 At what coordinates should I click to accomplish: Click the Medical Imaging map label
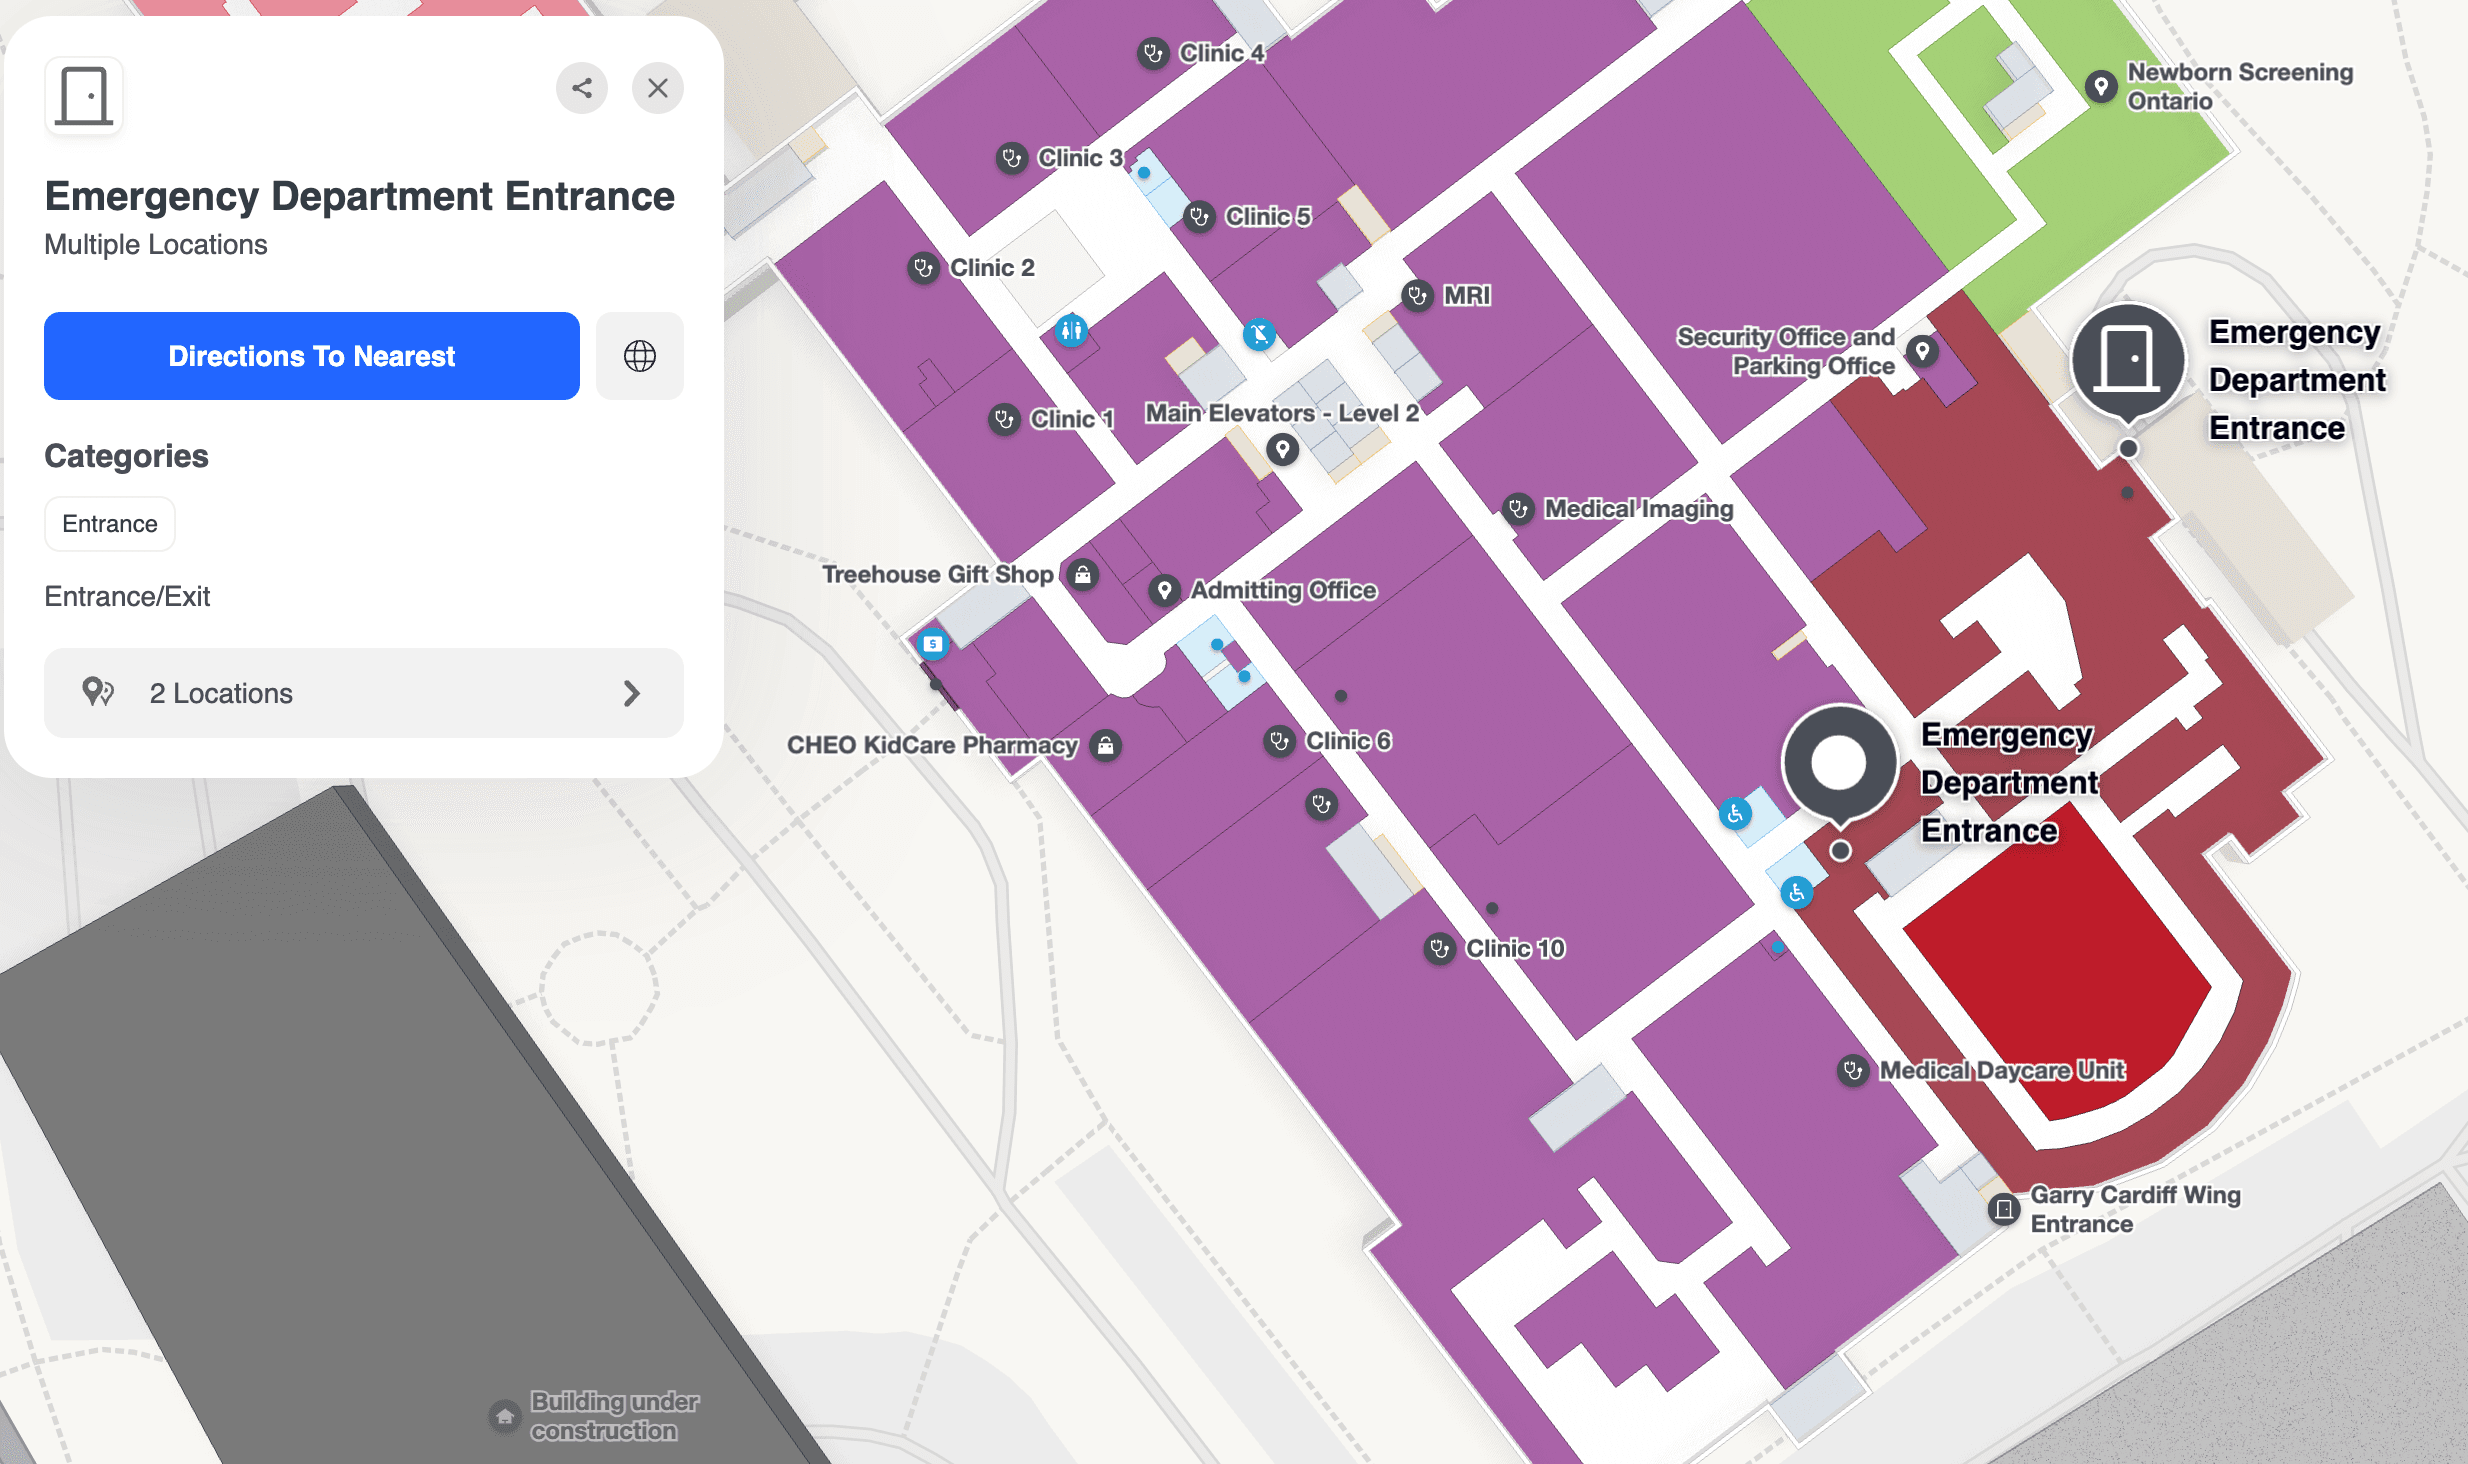point(1639,509)
